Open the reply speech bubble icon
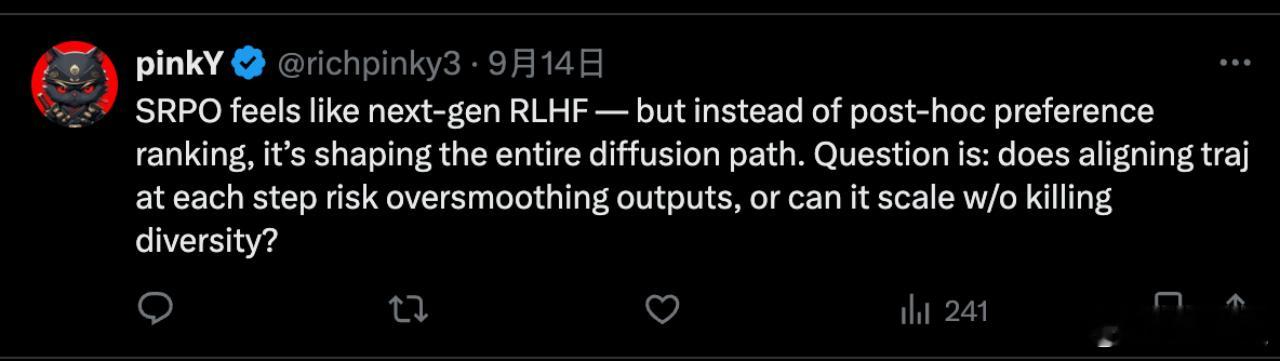Image resolution: width=1280 pixels, height=361 pixels. [x=154, y=310]
